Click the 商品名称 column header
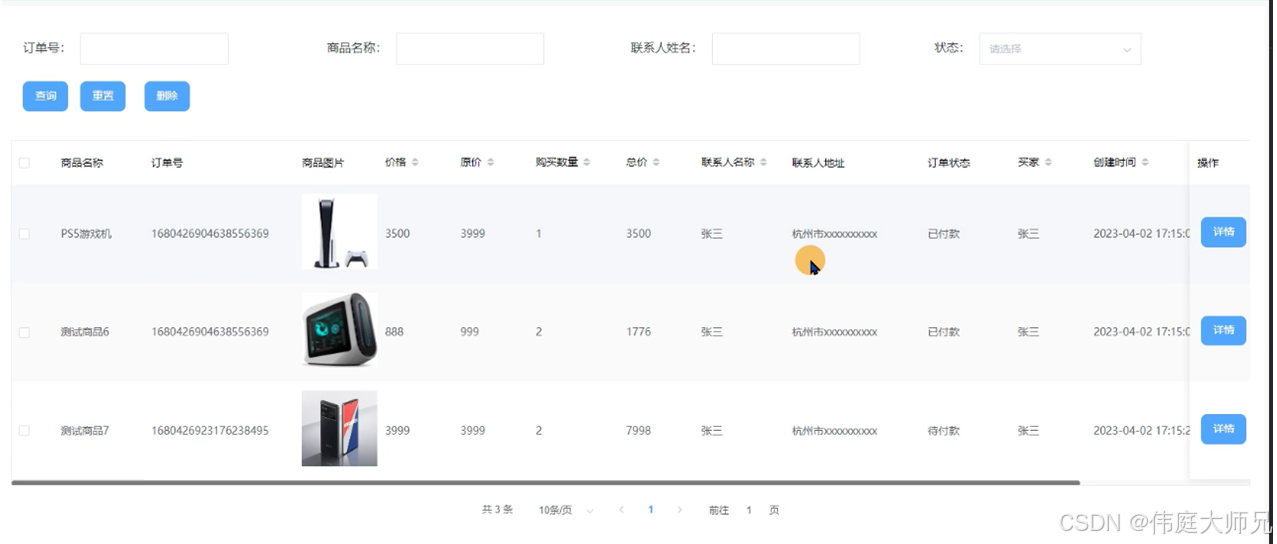1277x544 pixels. pyautogui.click(x=82, y=163)
